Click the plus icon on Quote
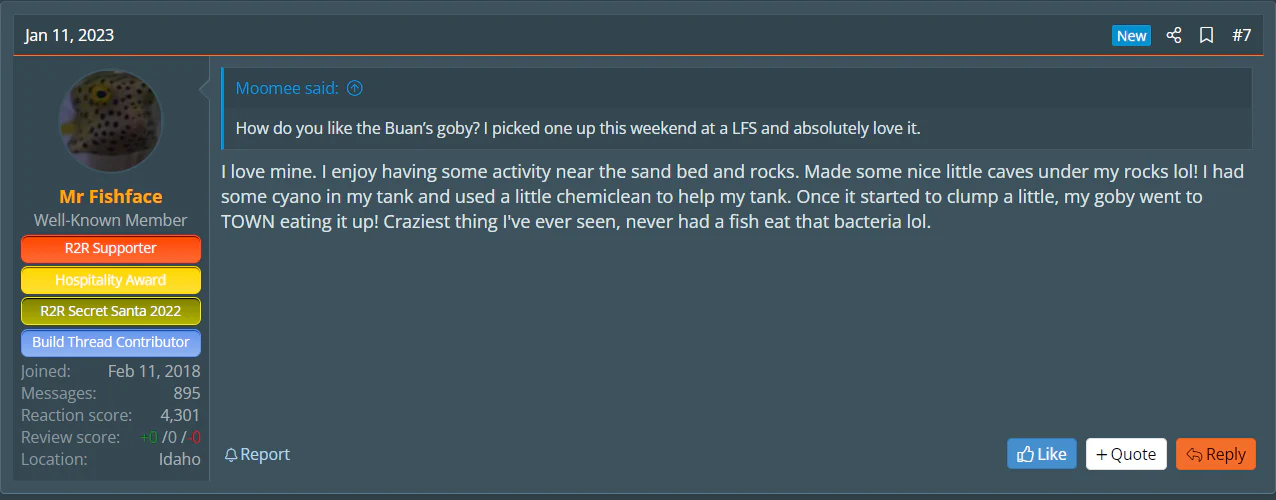 pyautogui.click(x=1101, y=454)
